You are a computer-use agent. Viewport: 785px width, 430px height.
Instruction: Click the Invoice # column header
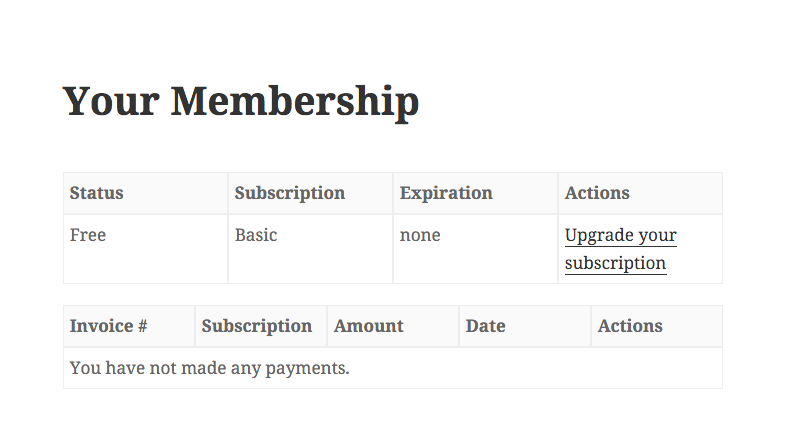tap(109, 326)
